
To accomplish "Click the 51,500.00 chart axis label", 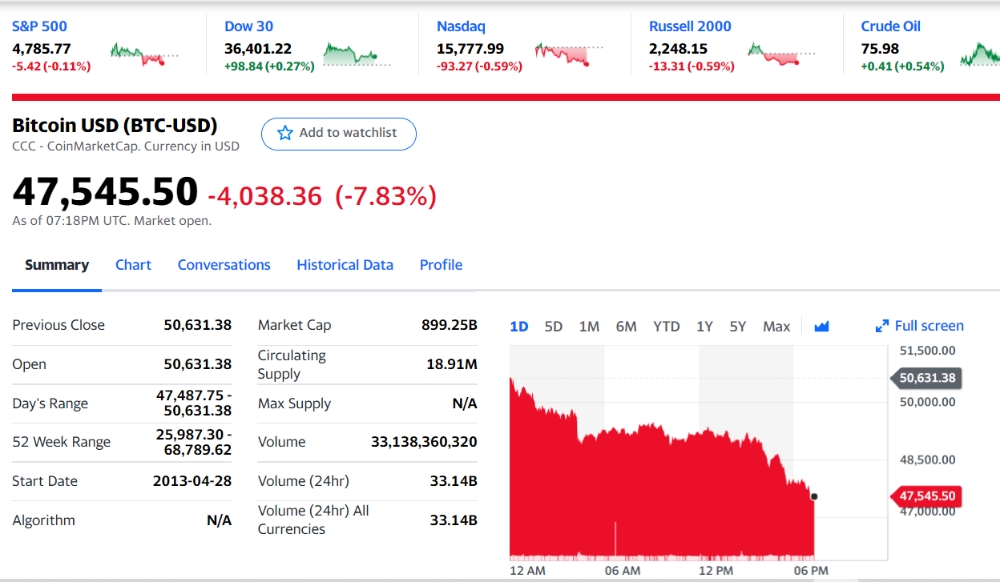I will tap(927, 351).
